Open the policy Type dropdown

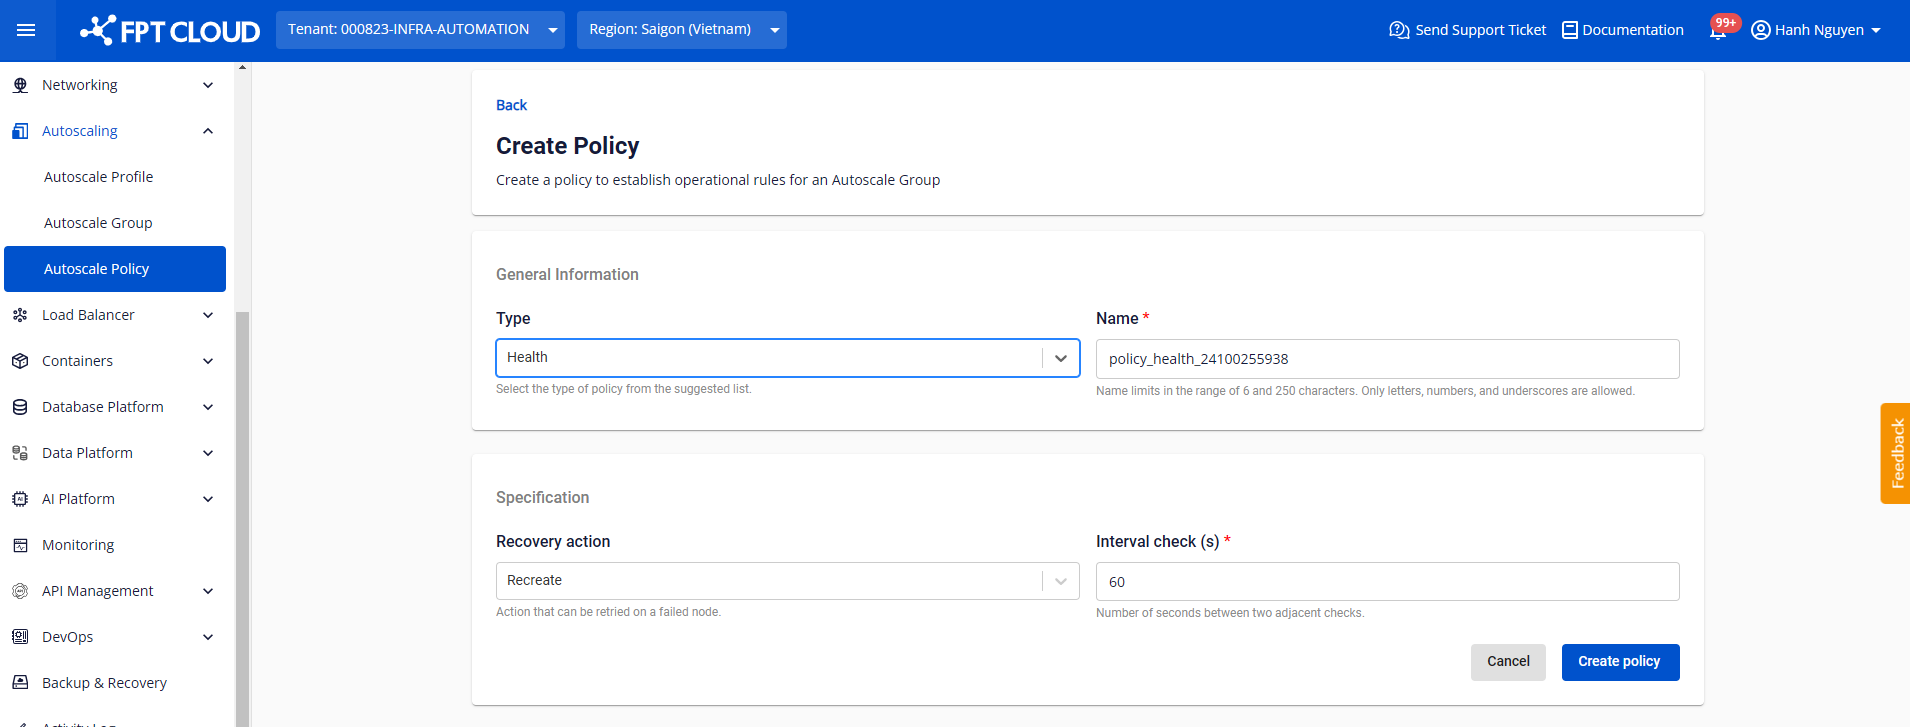(787, 358)
